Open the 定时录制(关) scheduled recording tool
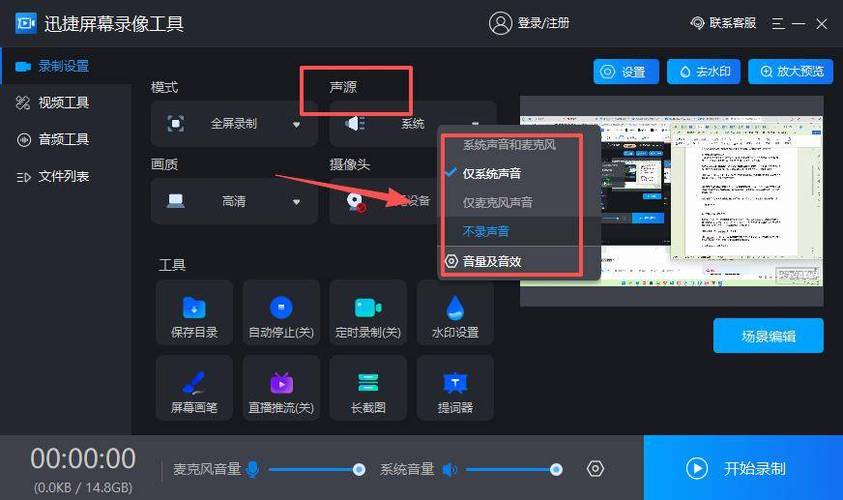 pos(368,312)
